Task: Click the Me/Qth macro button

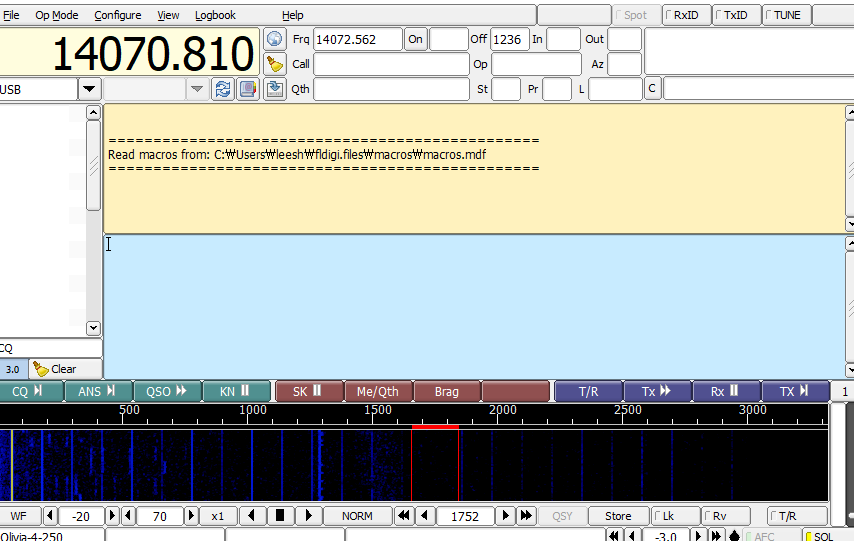Action: click(x=379, y=391)
